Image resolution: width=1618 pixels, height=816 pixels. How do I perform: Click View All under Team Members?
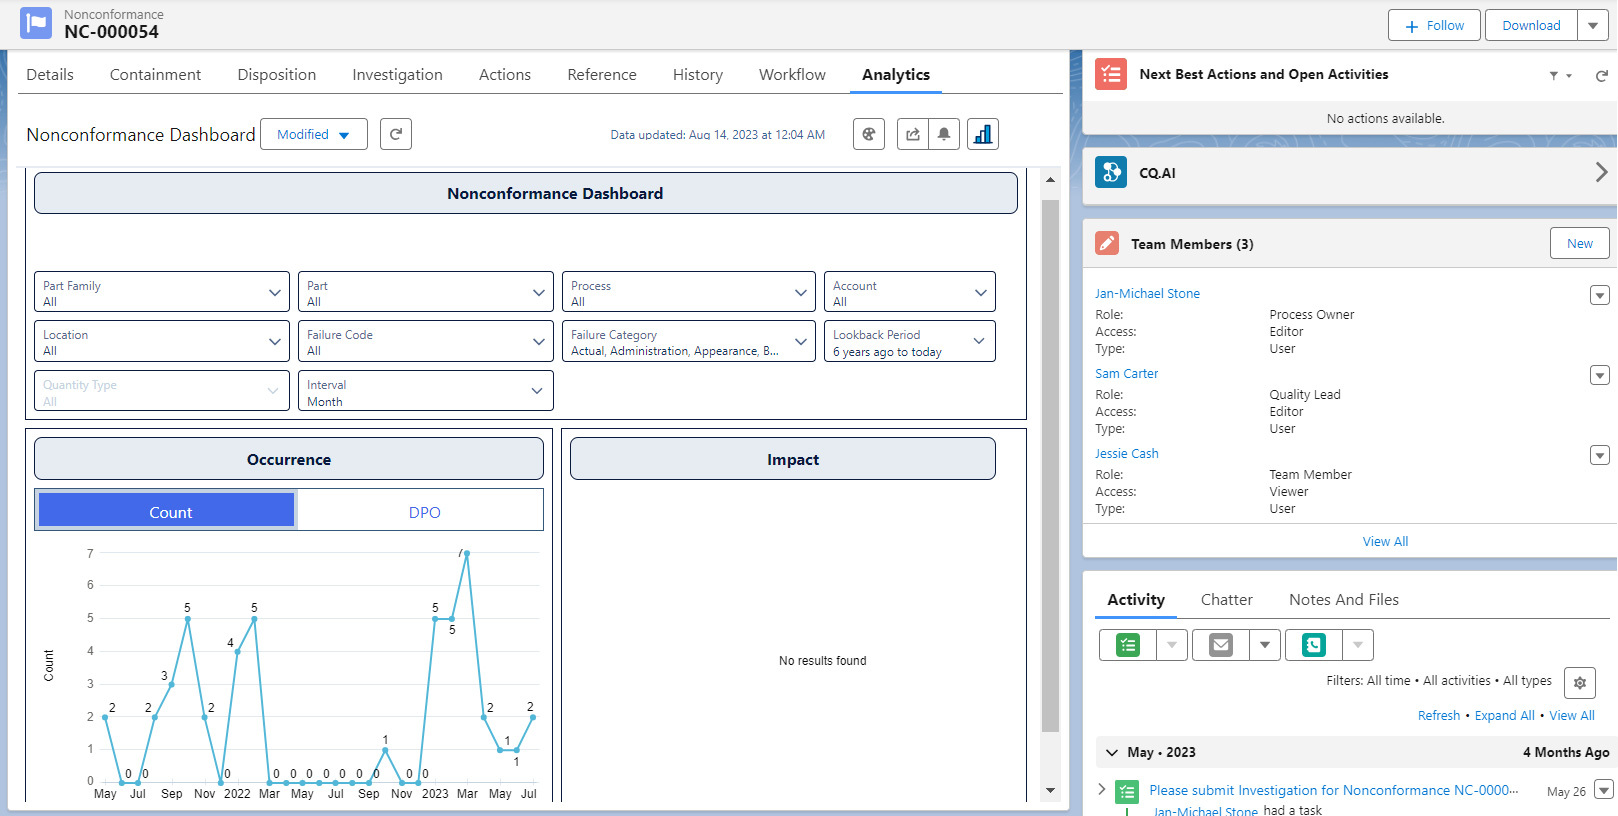pyautogui.click(x=1385, y=542)
